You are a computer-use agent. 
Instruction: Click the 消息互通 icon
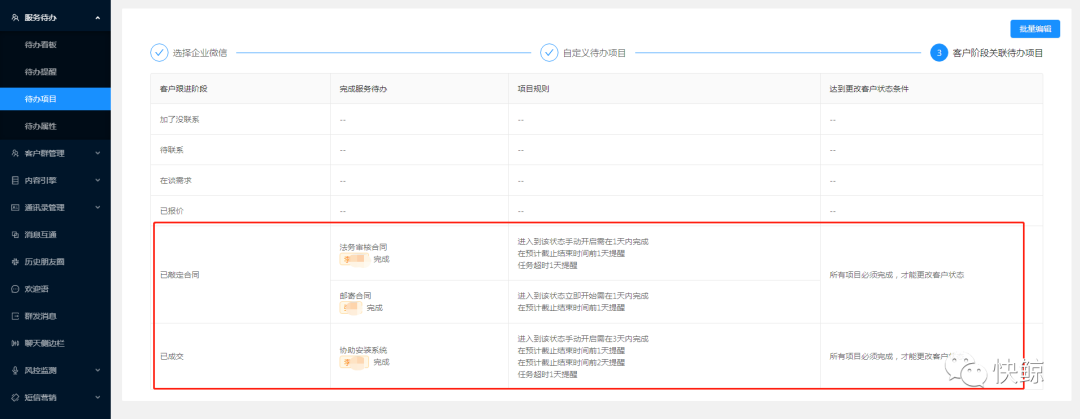(x=14, y=234)
